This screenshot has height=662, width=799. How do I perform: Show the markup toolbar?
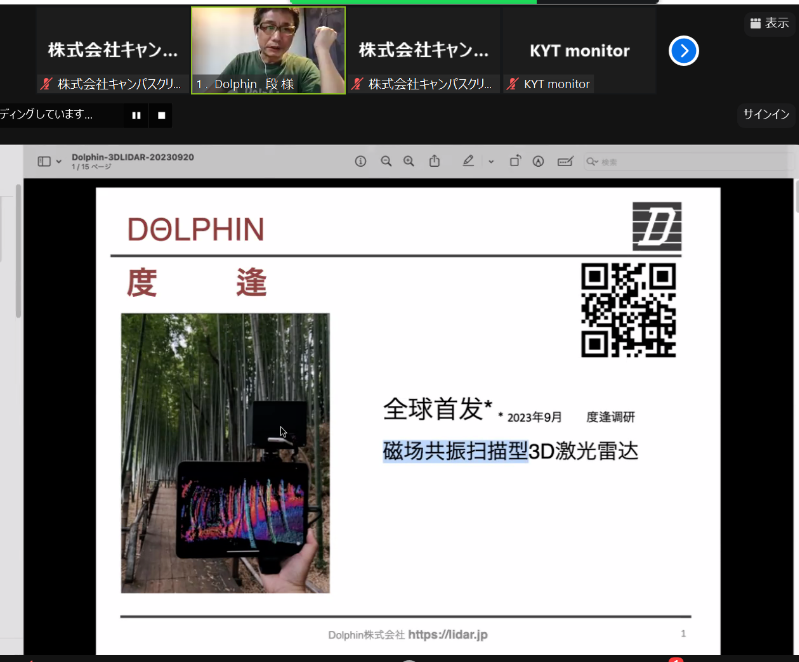click(x=538, y=161)
